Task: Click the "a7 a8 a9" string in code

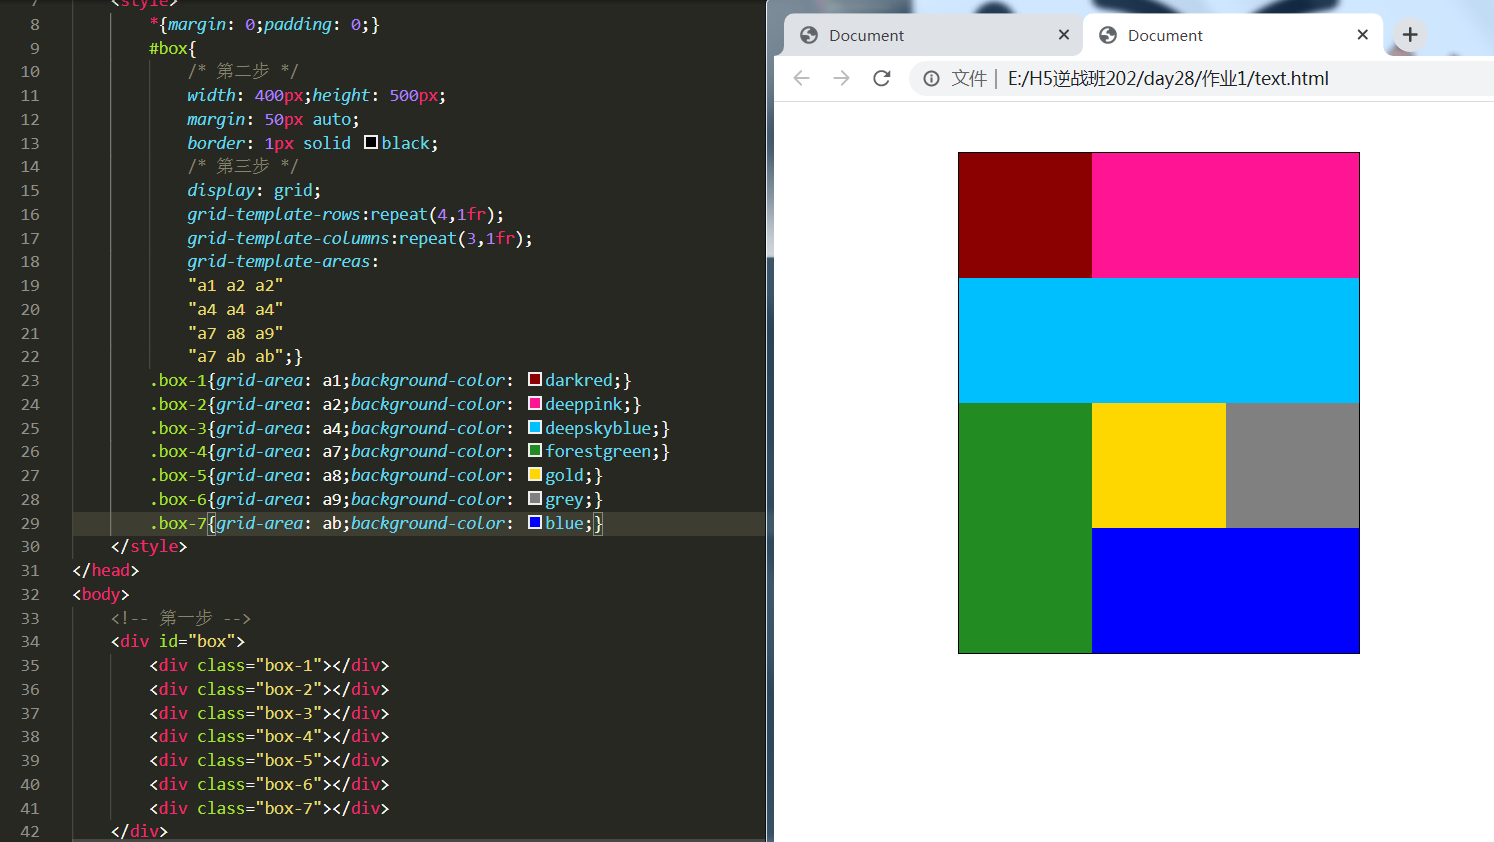Action: point(235,333)
